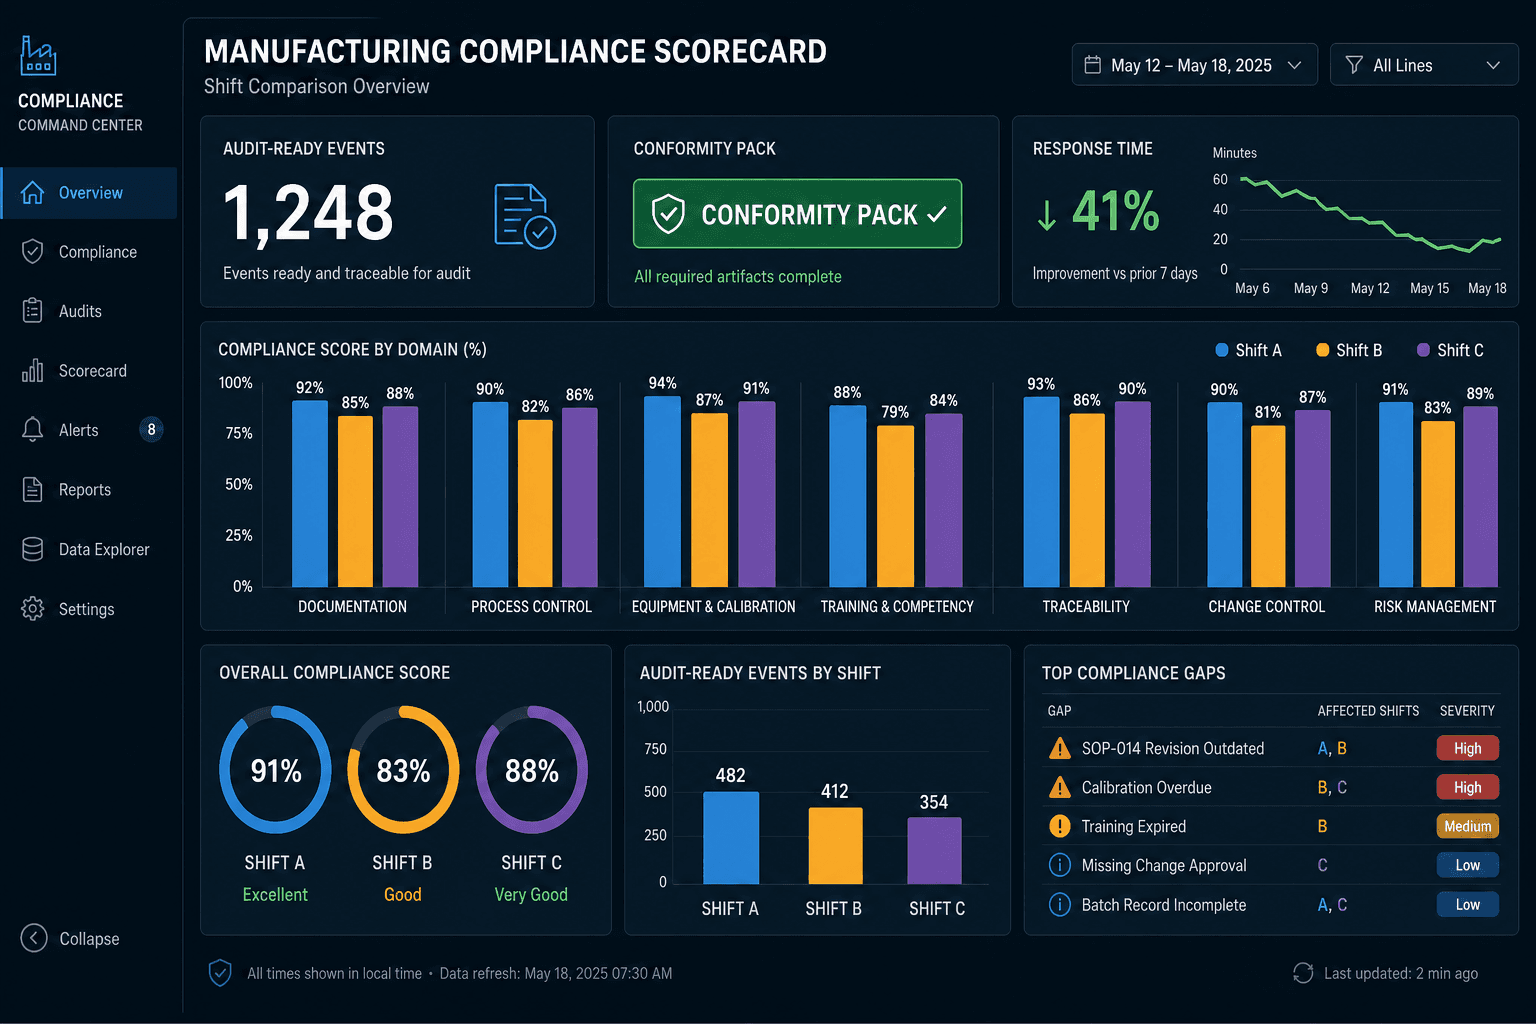1536x1024 pixels.
Task: Click "Calibration Overdue" gap row text
Action: click(x=1146, y=787)
